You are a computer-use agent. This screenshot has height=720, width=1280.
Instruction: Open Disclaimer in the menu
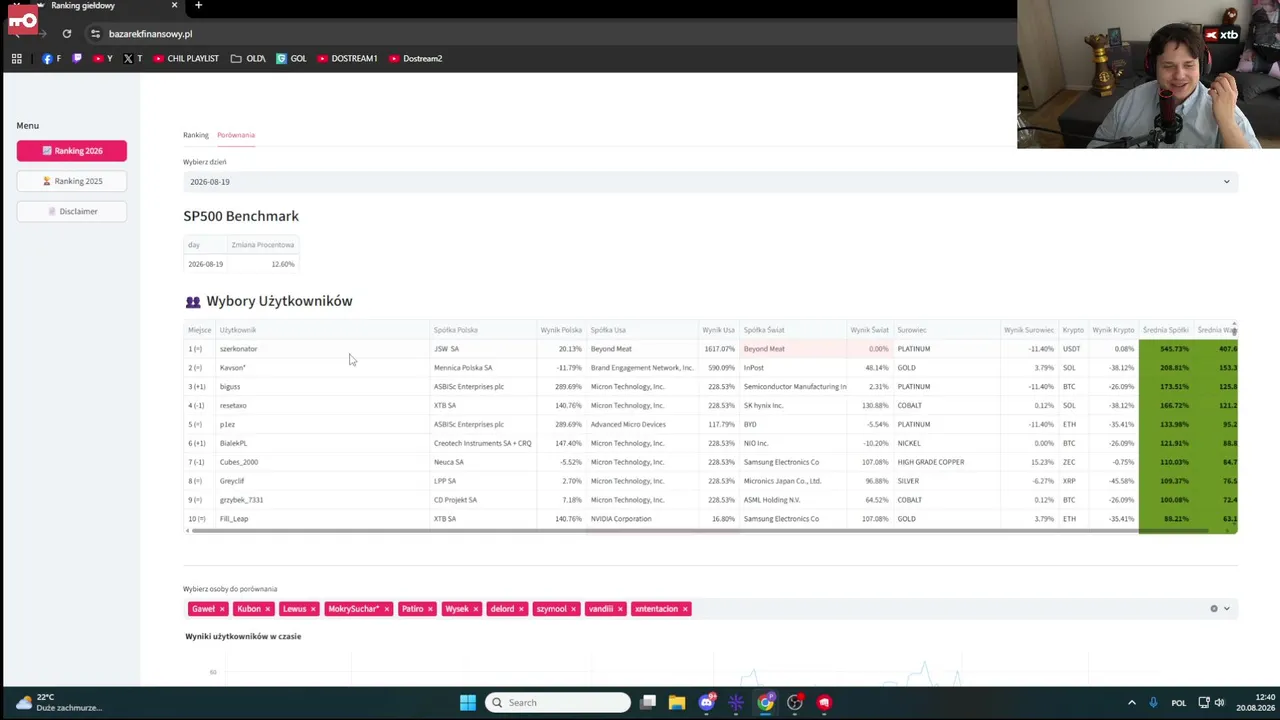point(72,211)
